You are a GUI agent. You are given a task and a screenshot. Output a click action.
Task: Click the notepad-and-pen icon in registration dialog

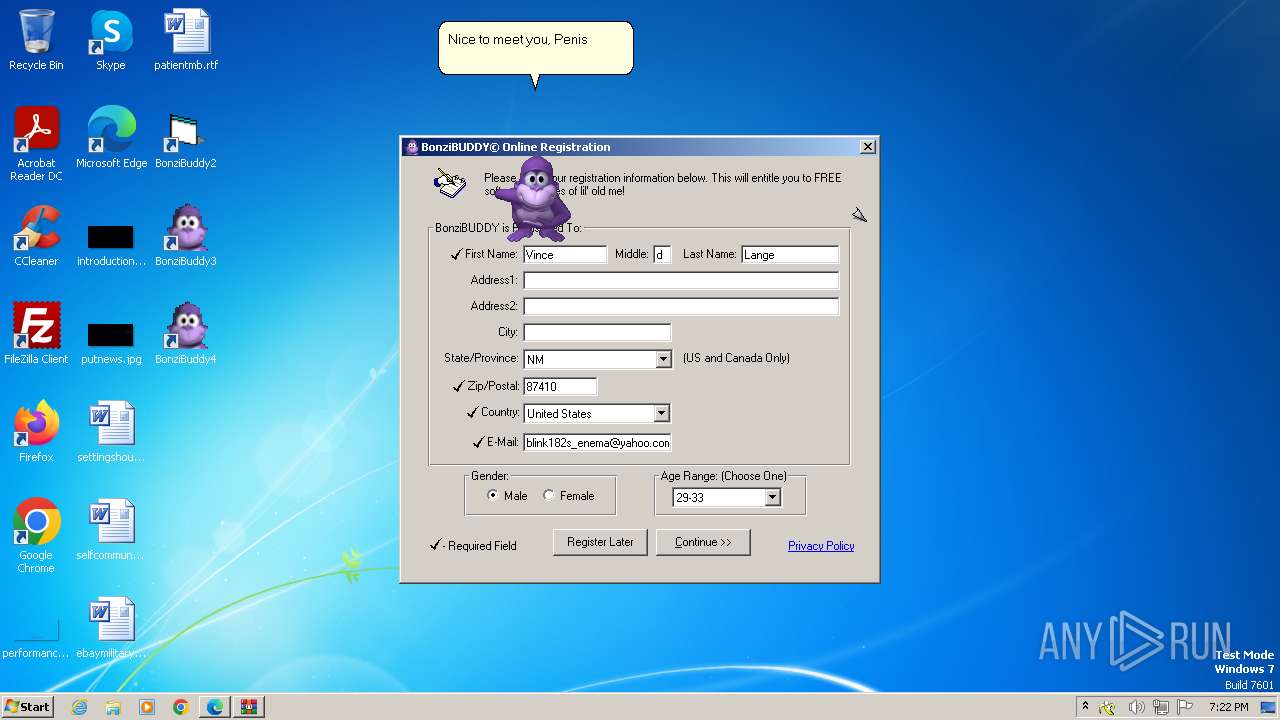[x=450, y=183]
